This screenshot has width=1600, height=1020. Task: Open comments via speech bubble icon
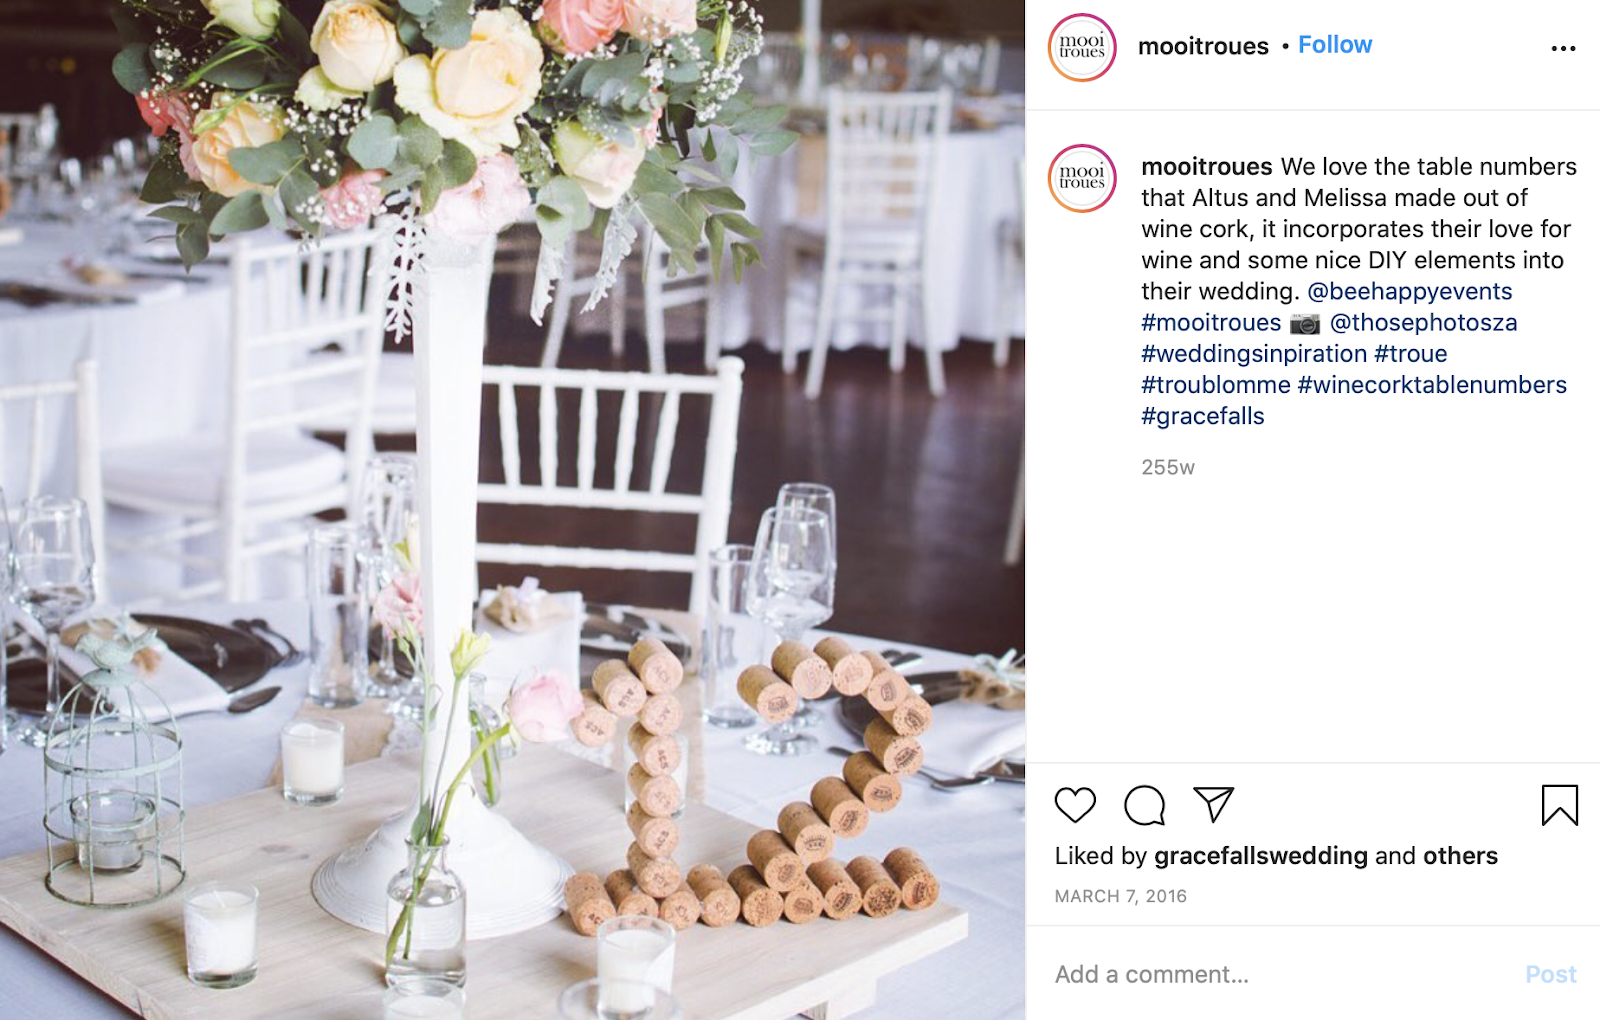1144,805
